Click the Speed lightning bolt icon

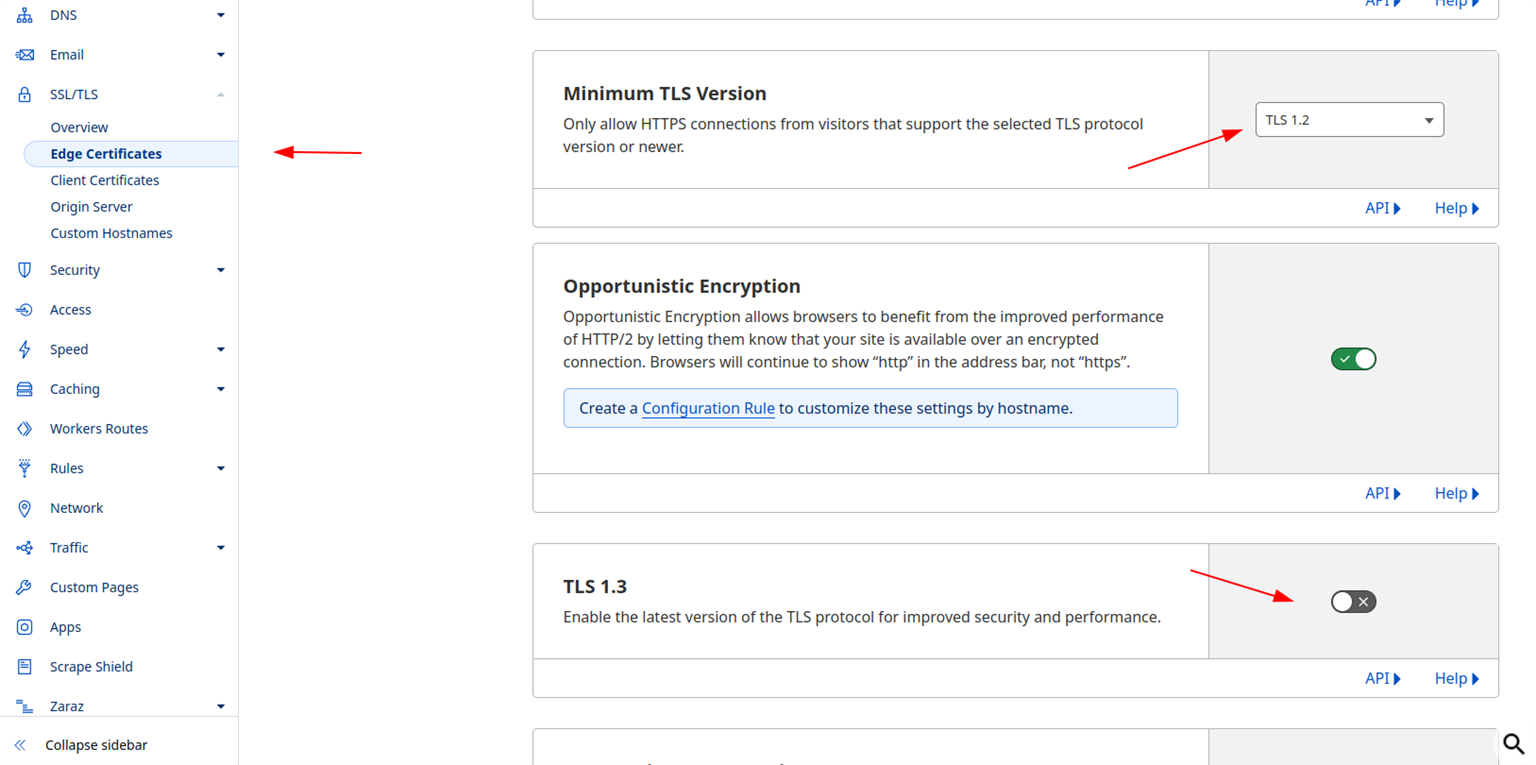(x=25, y=349)
